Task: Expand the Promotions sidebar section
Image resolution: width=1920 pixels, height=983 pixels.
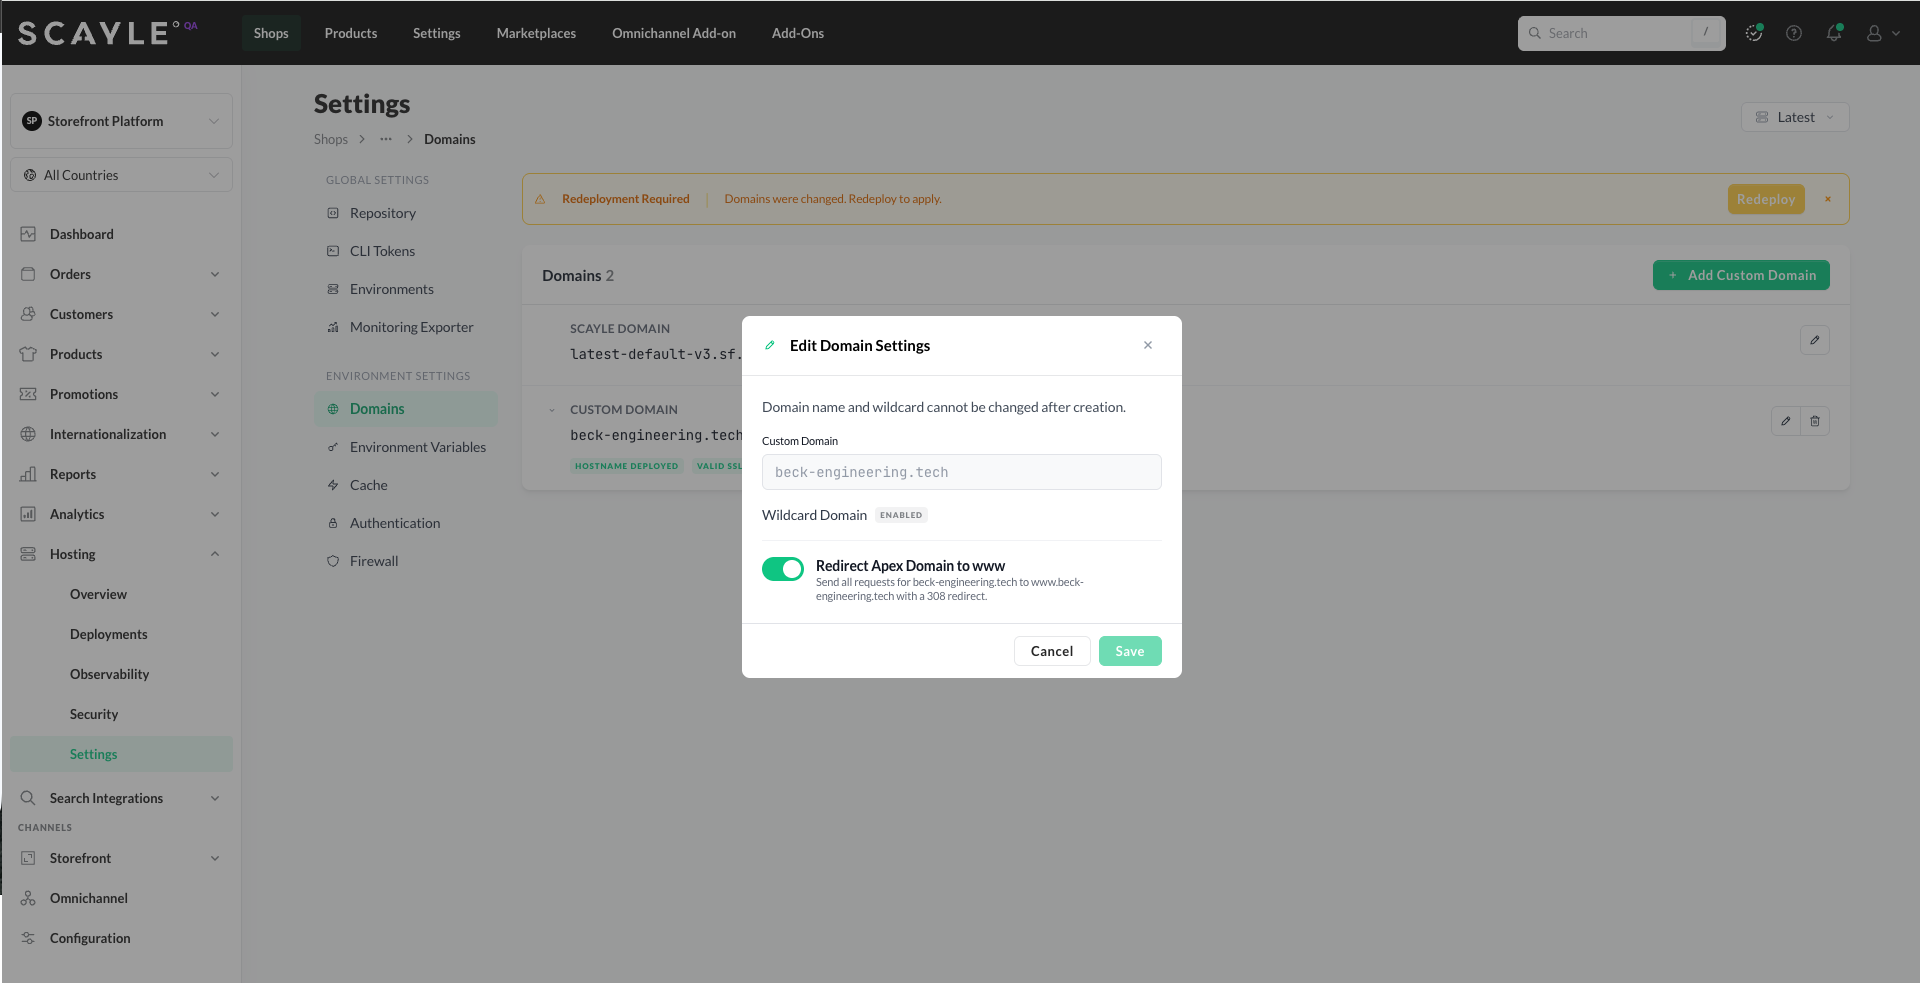Action: tap(121, 394)
